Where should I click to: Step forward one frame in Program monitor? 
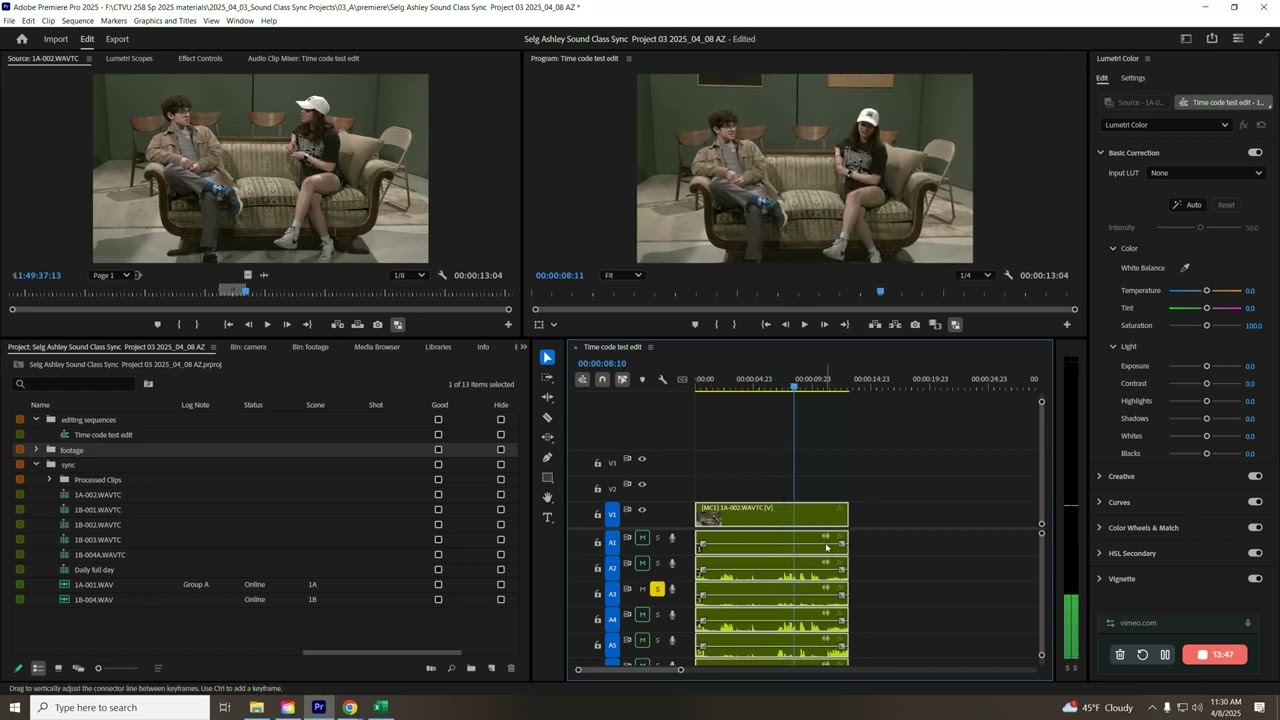824,325
